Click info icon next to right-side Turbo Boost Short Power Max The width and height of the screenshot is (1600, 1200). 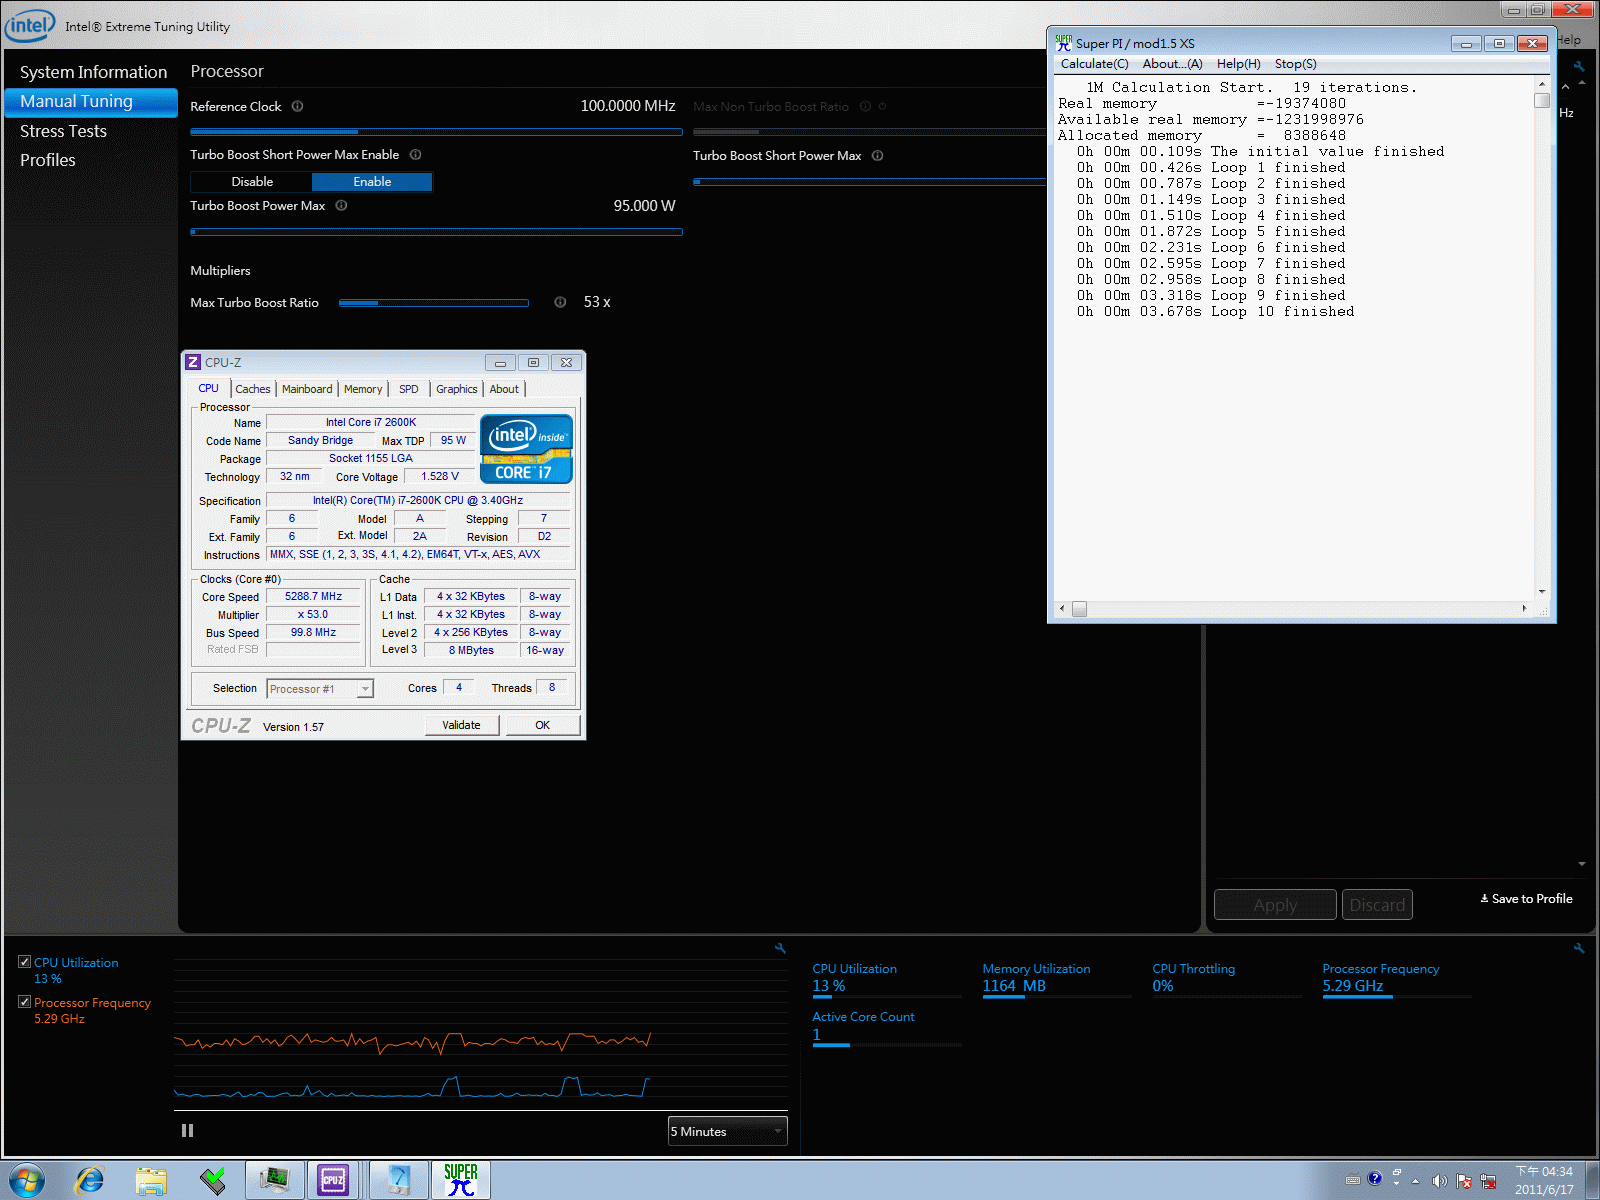coord(877,155)
